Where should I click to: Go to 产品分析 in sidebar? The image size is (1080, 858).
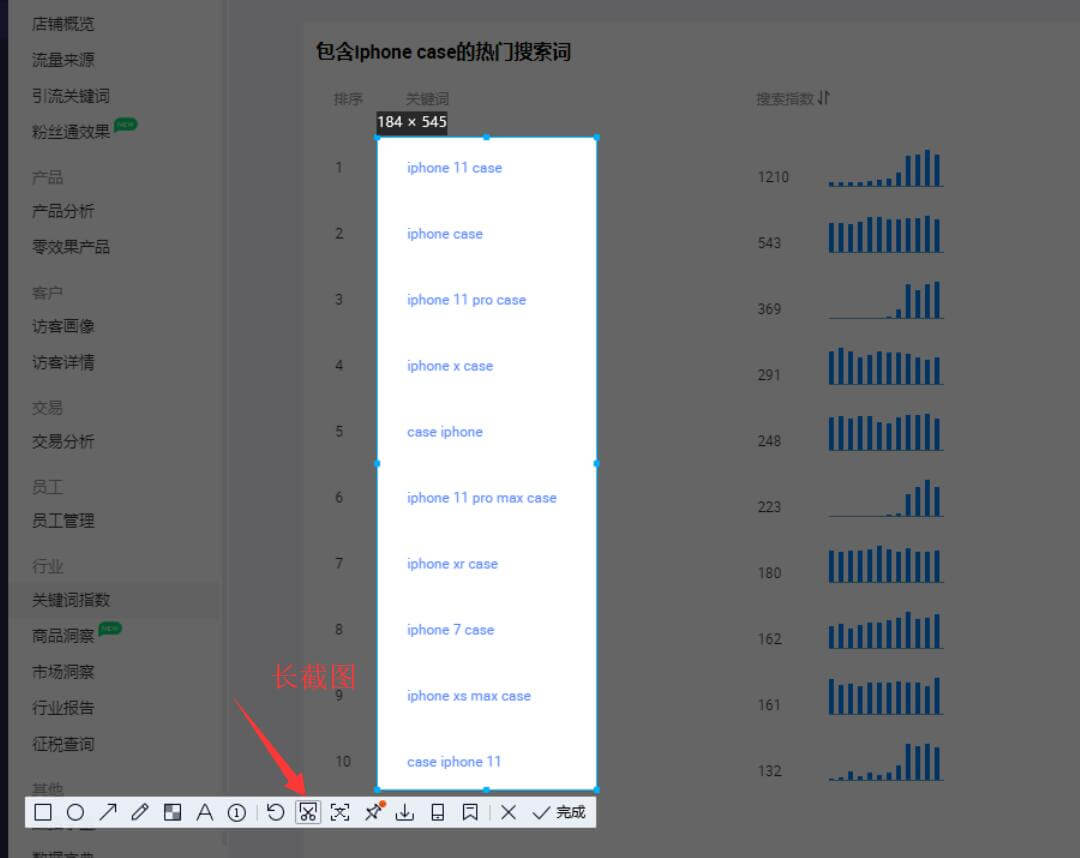(x=63, y=211)
